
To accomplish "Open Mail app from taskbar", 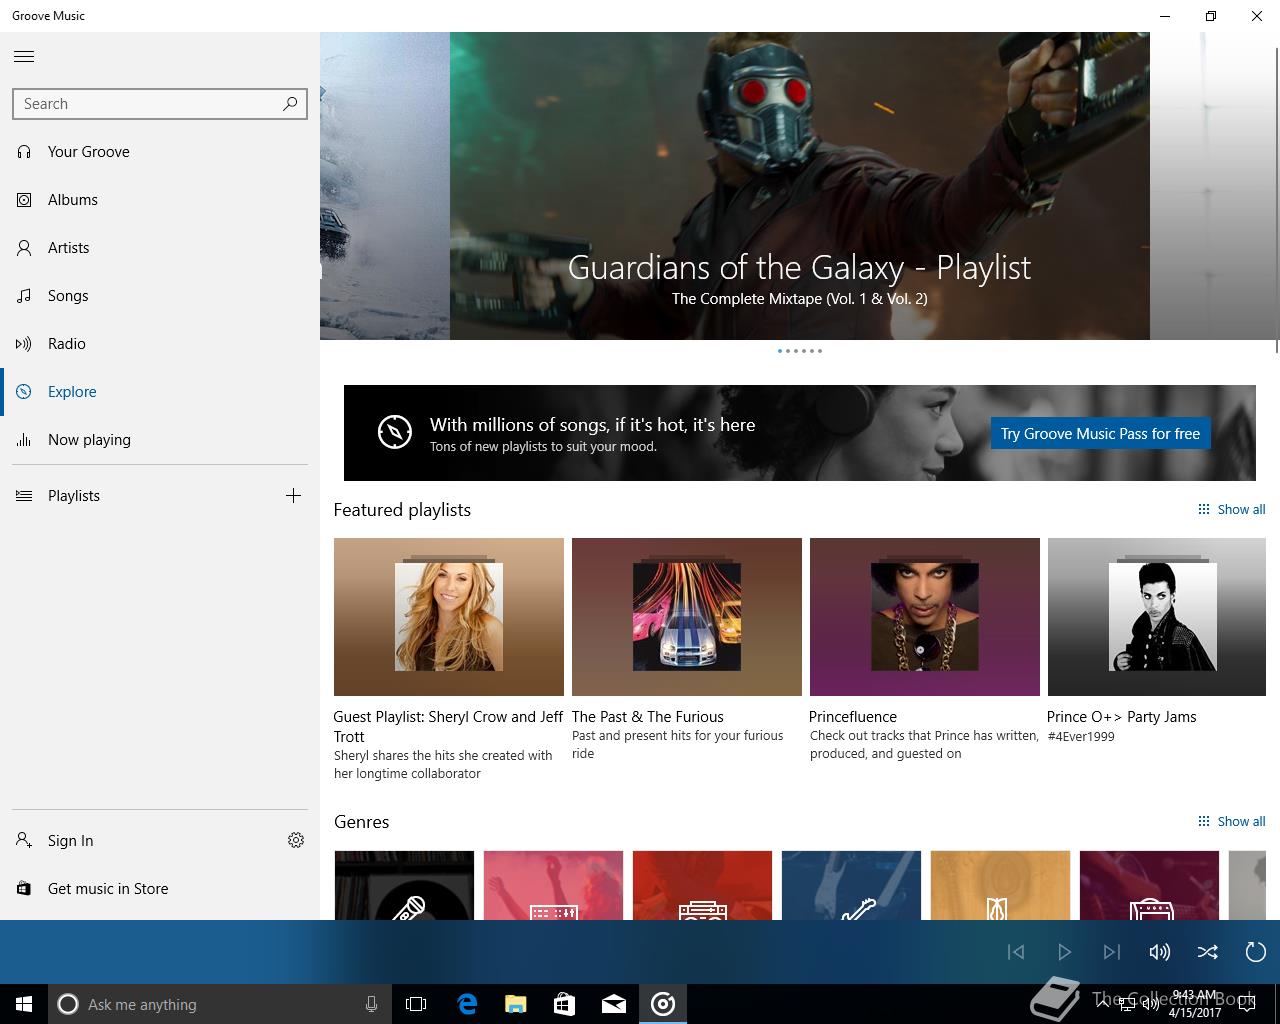I will click(613, 1004).
